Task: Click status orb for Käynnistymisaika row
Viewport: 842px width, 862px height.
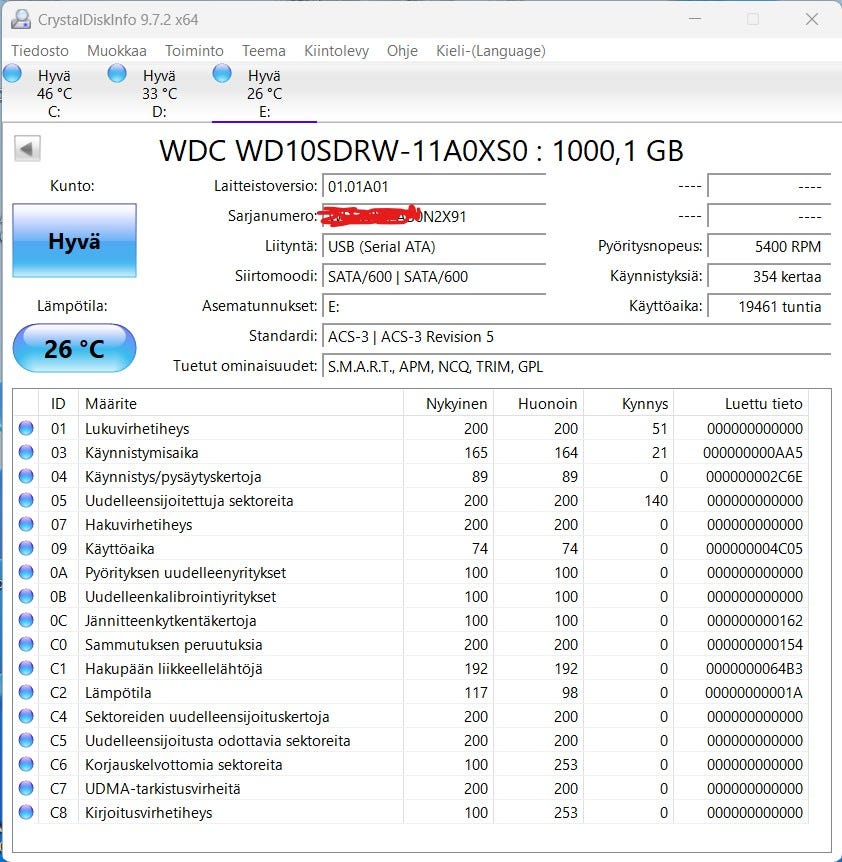Action: [26, 452]
